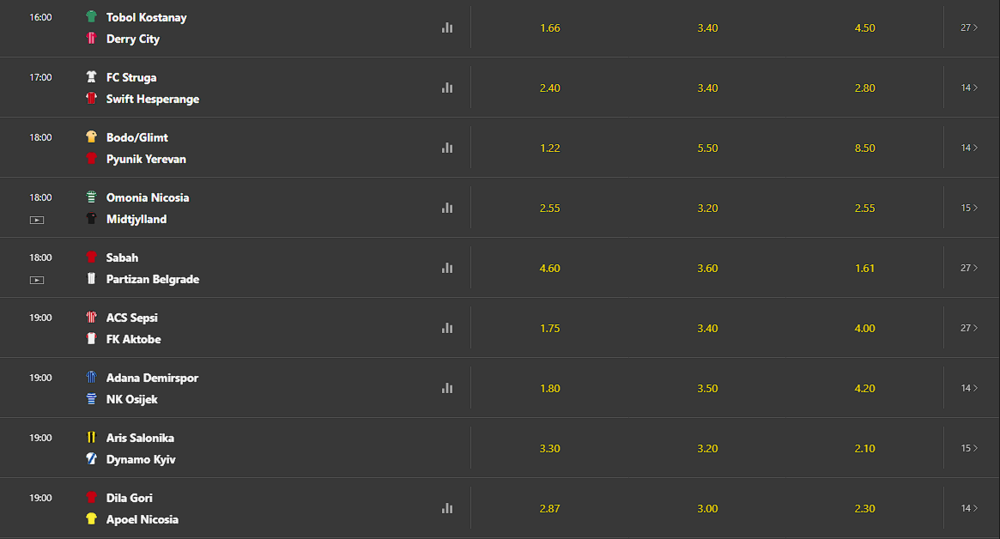This screenshot has width=1000, height=539.
Task: Expand 15 more markets for Omonia Nicosia
Action: point(969,208)
